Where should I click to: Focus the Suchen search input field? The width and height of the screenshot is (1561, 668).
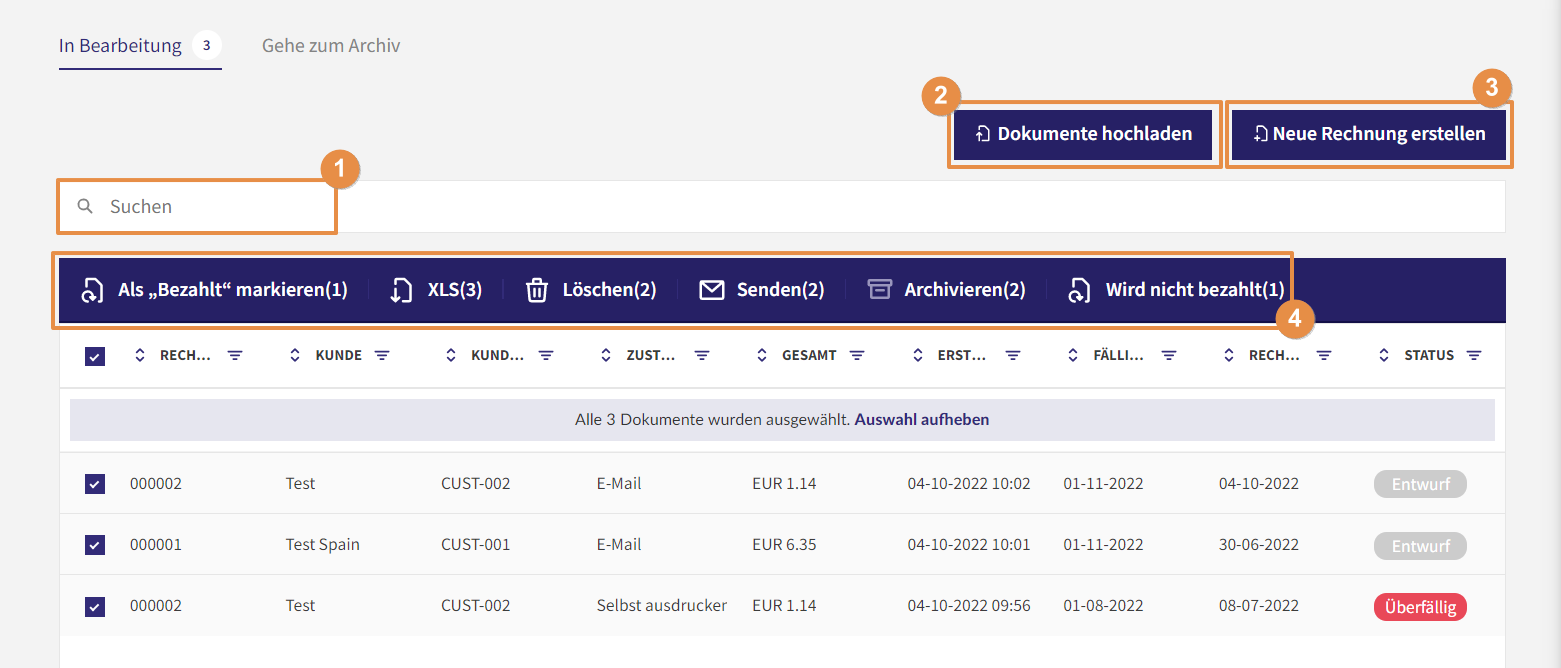pos(782,207)
